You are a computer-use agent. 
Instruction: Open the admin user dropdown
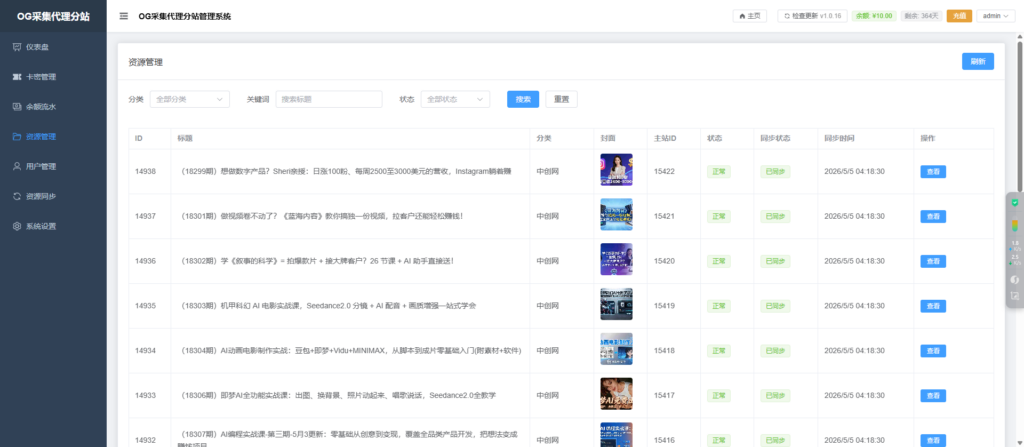coord(995,16)
